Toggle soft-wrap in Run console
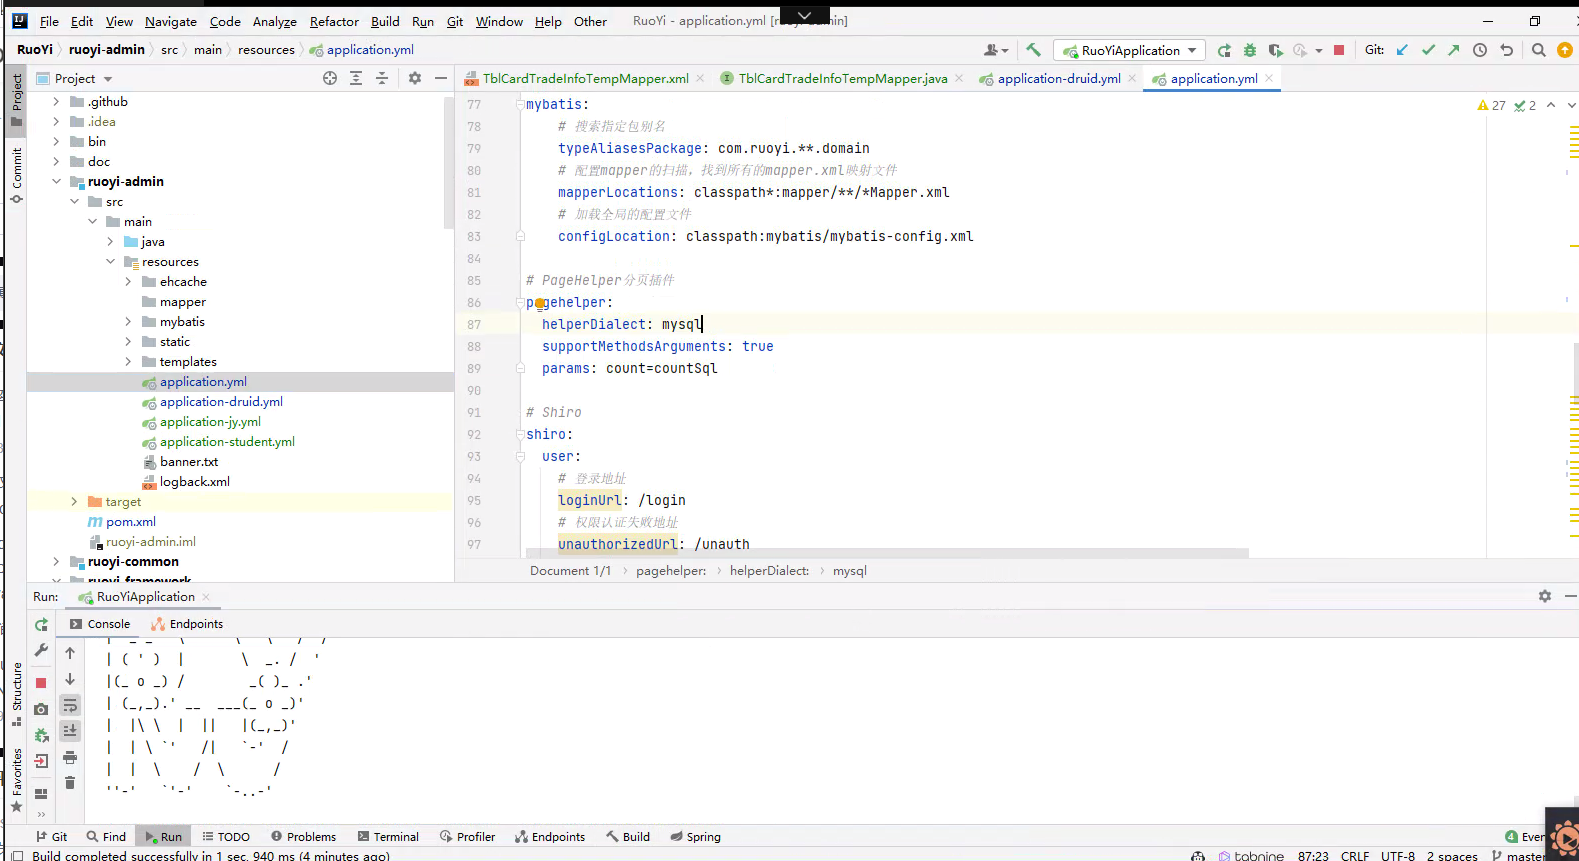1579x861 pixels. point(70,705)
